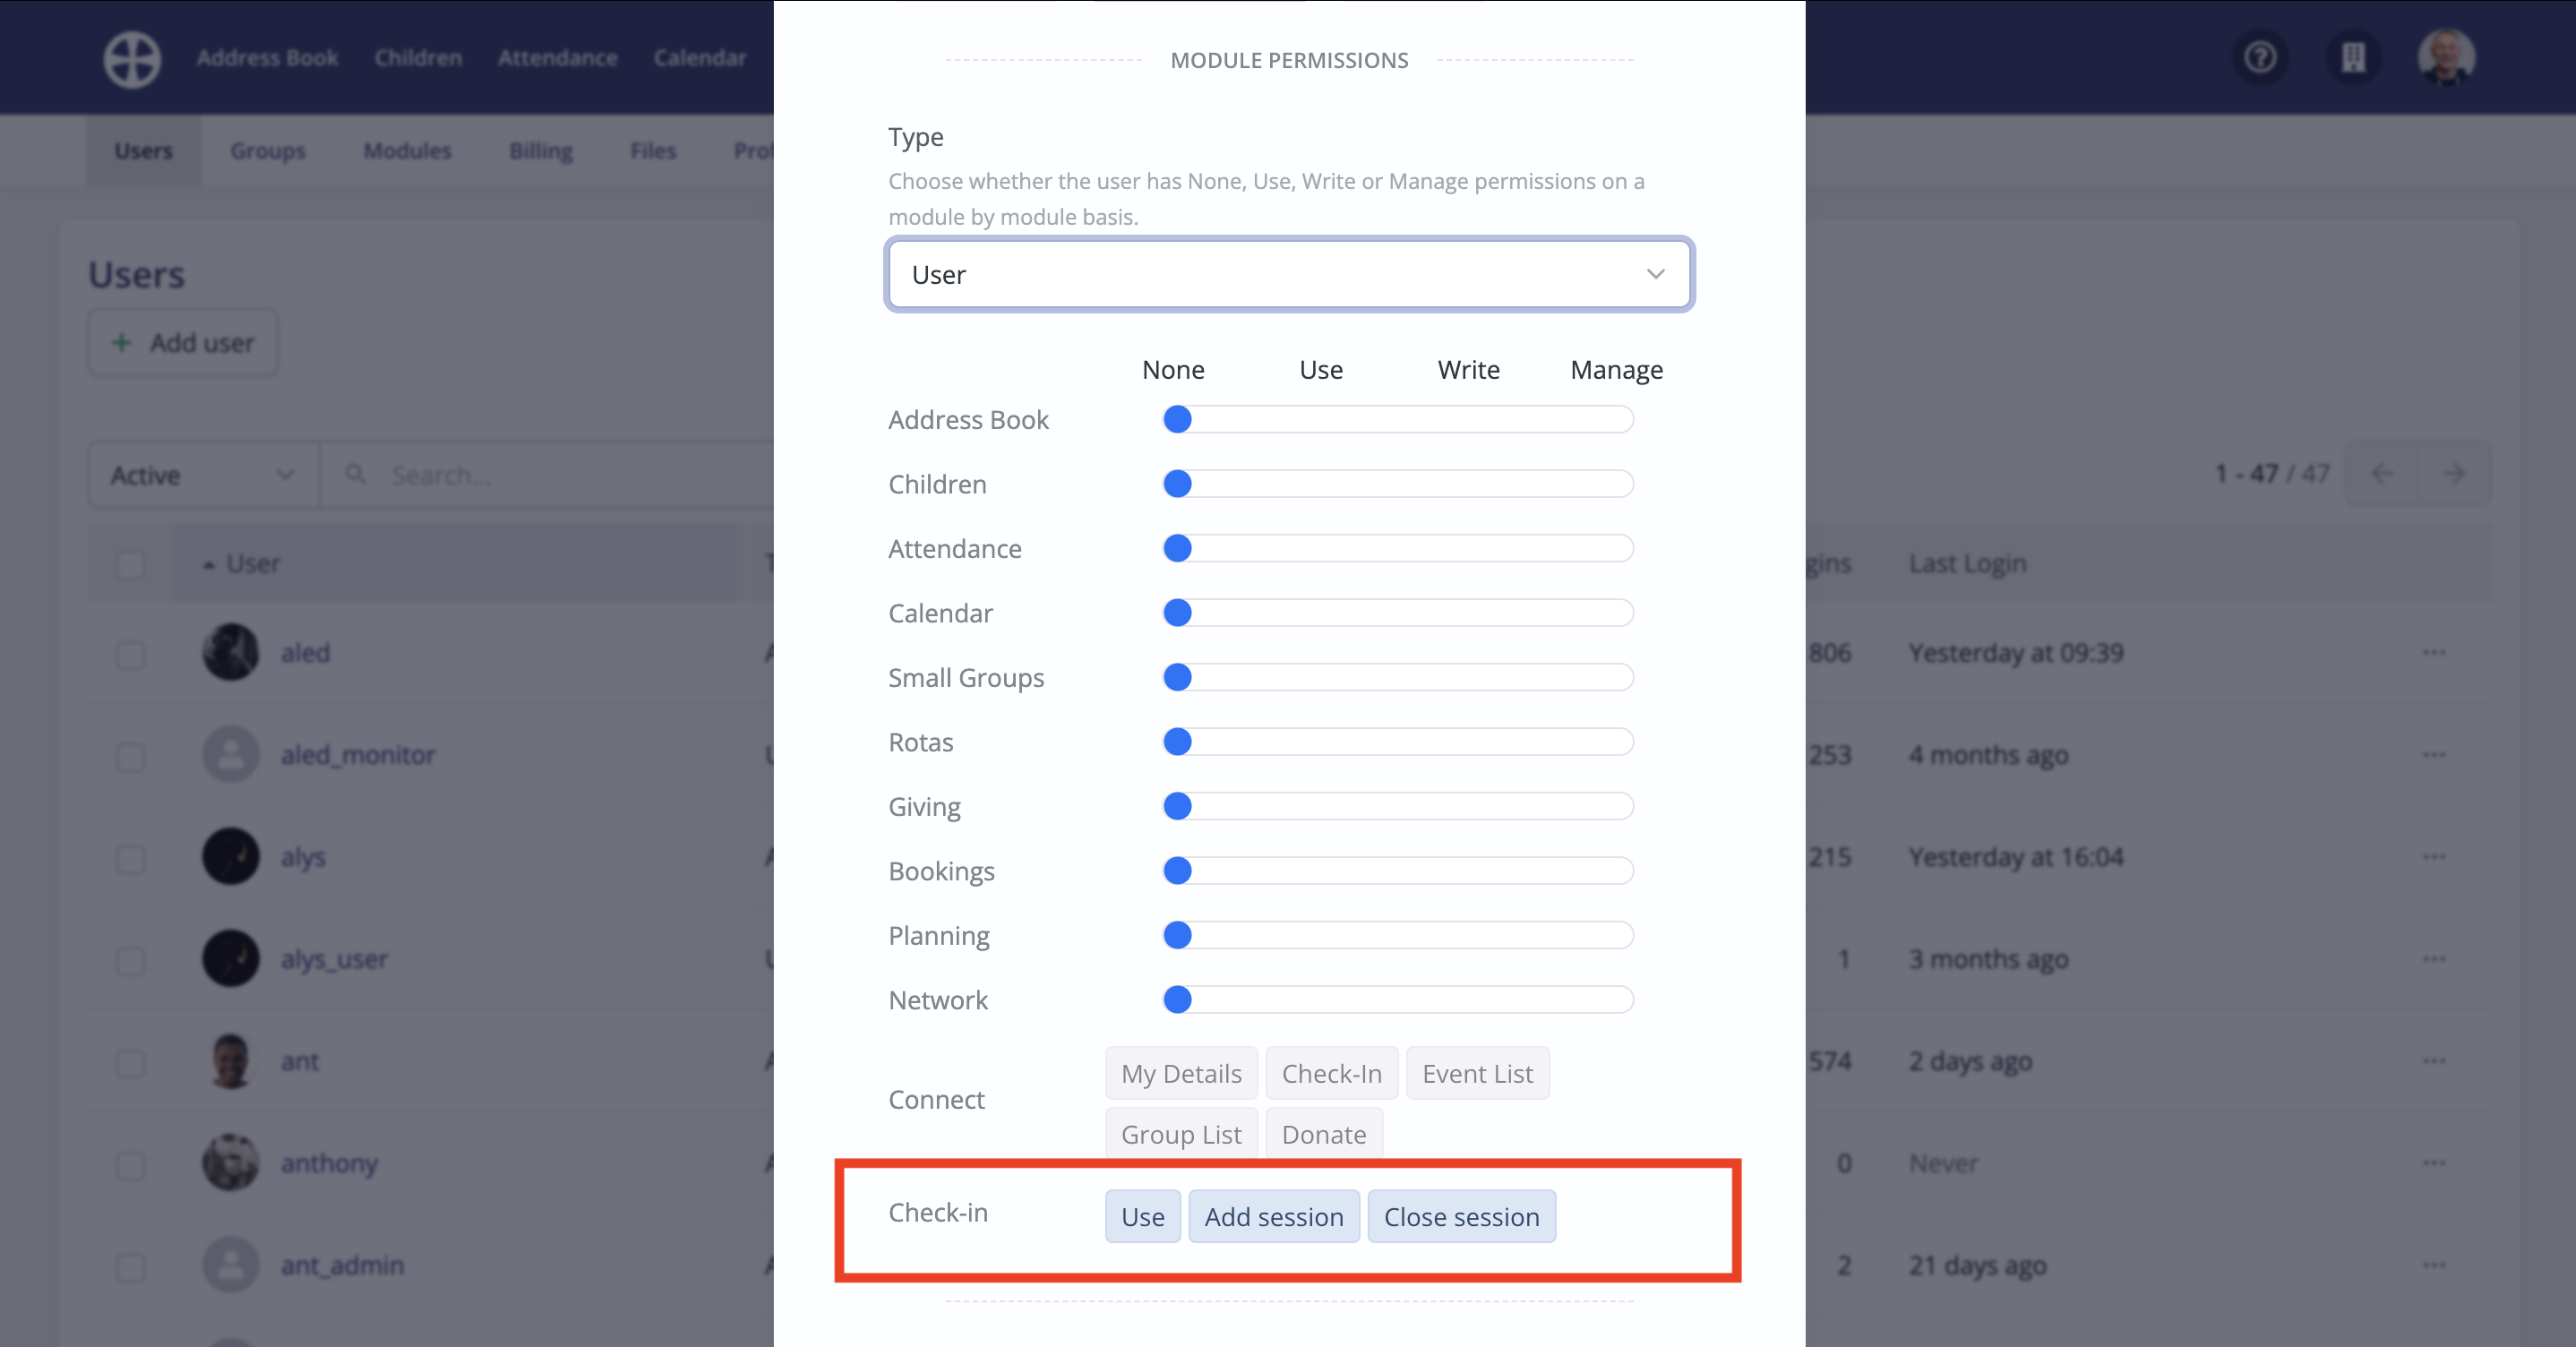Click the building icon in header

pyautogui.click(x=2353, y=58)
